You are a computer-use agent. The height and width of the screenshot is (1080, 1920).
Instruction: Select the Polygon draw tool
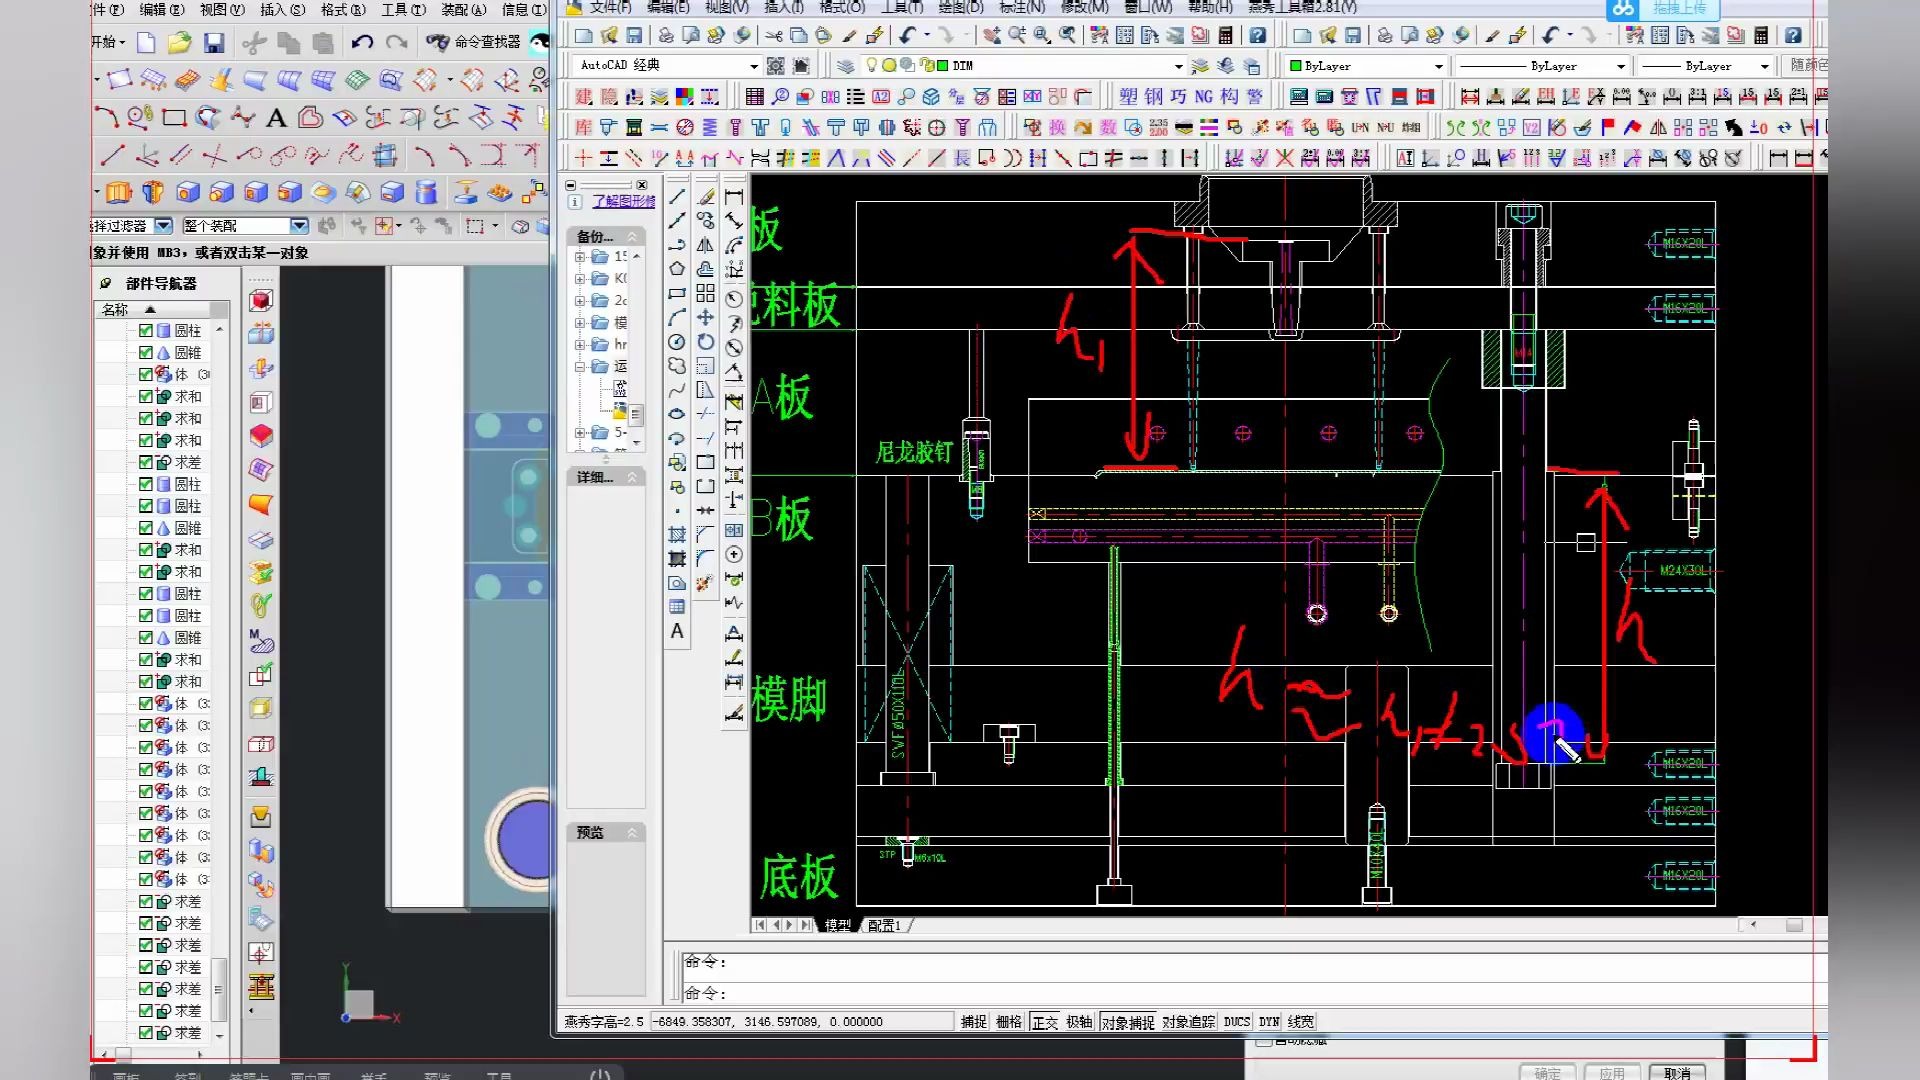(x=677, y=269)
